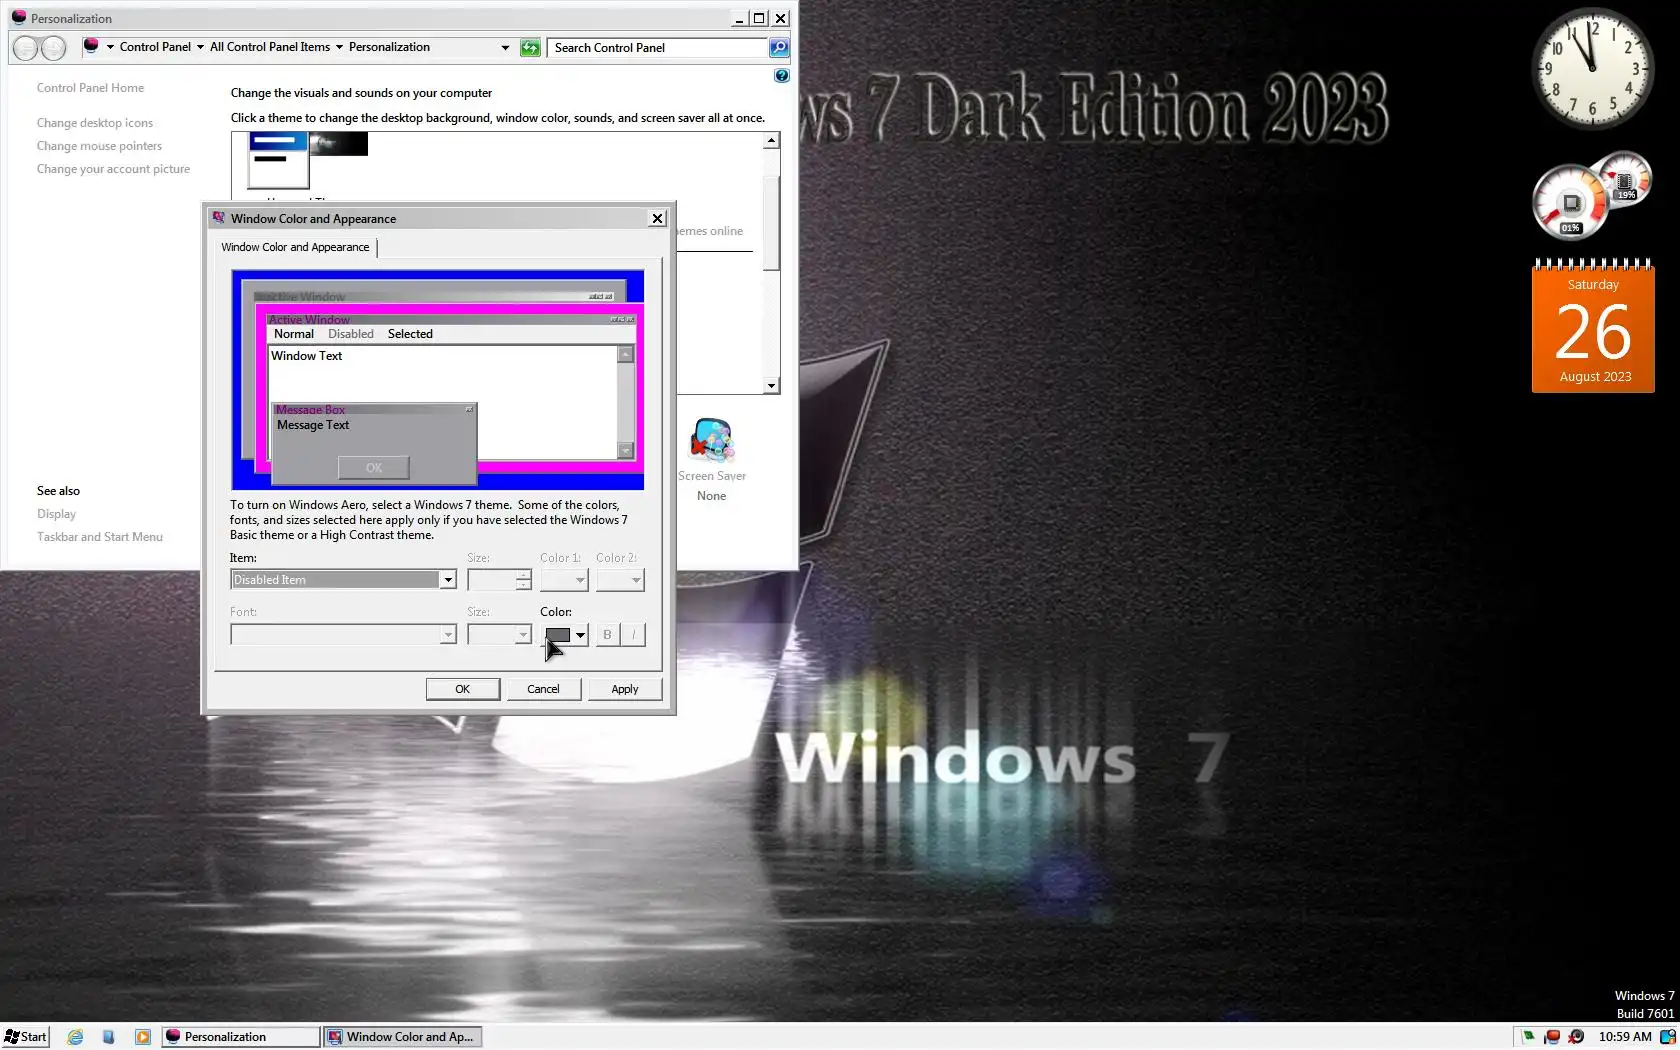Toggle the Italic font button
This screenshot has height=1050, width=1680.
(x=633, y=635)
